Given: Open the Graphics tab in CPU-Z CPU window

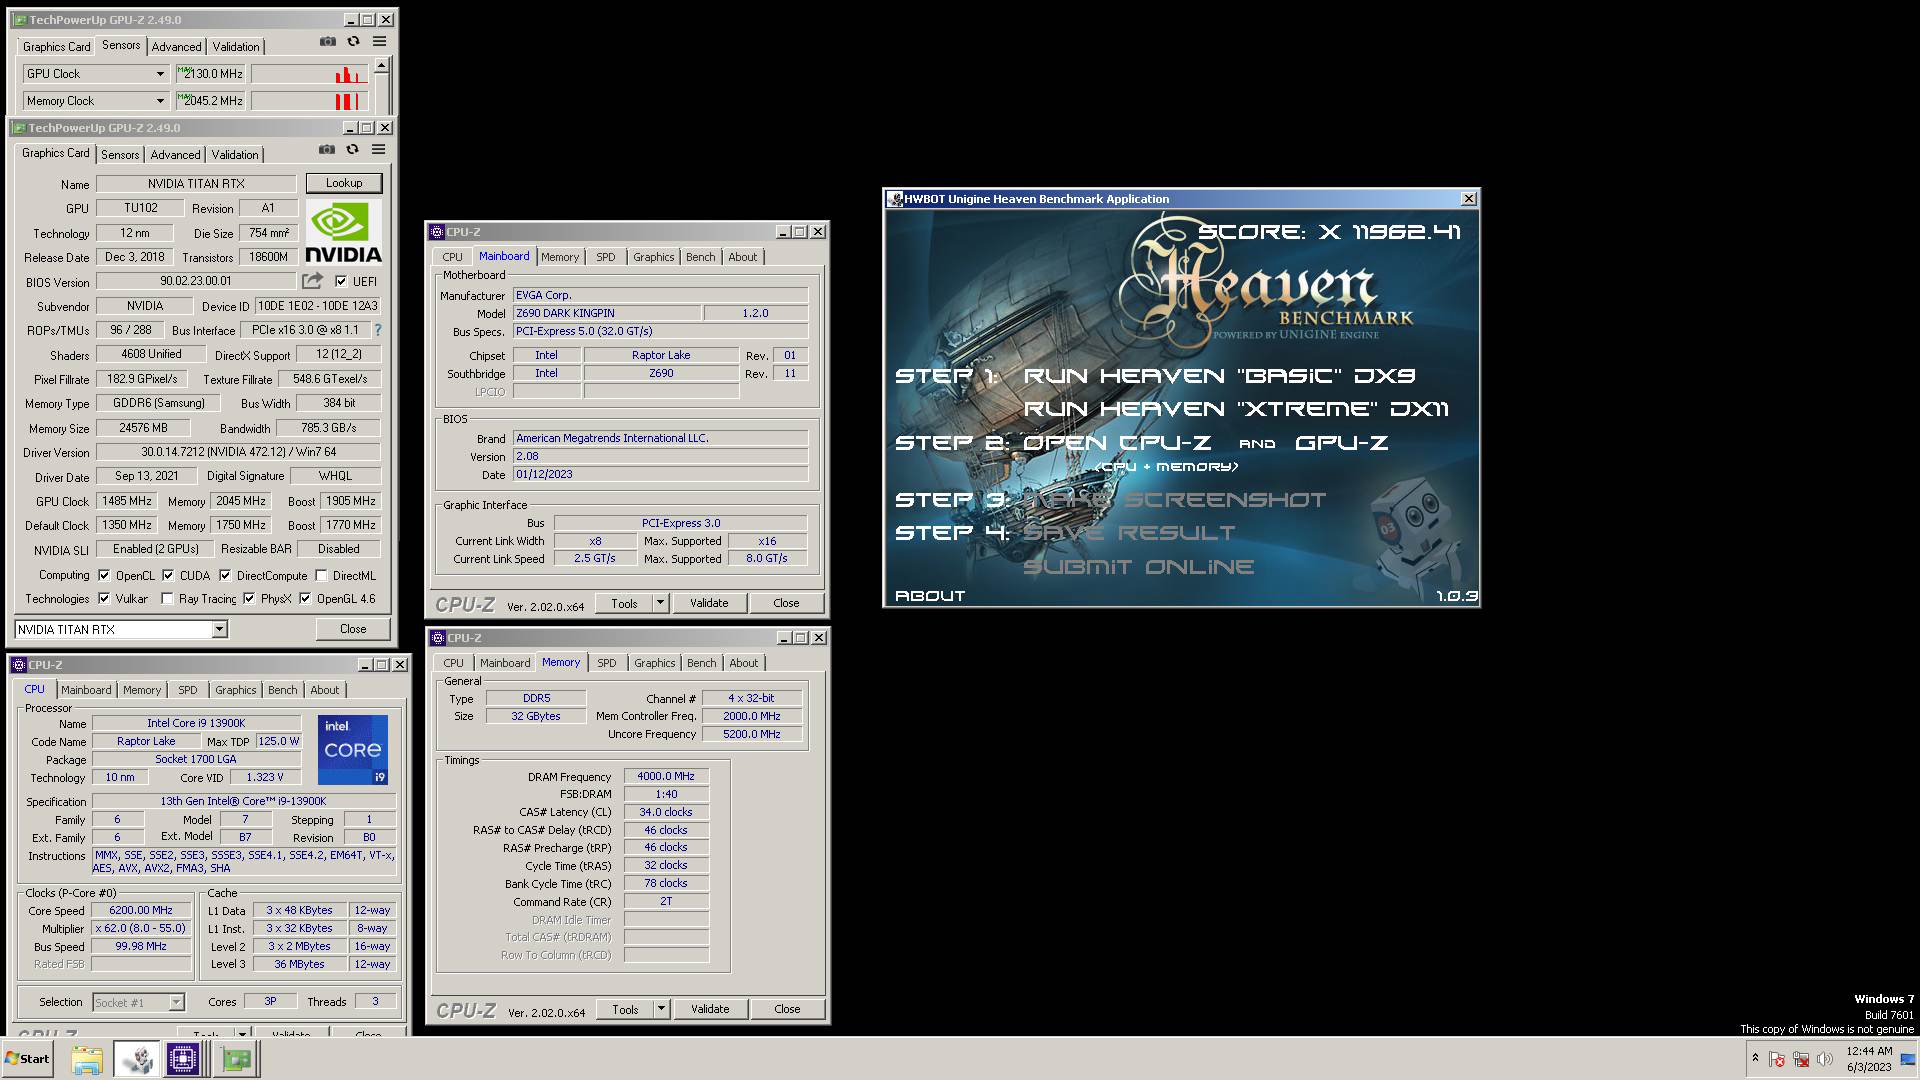Looking at the screenshot, I should click(236, 690).
